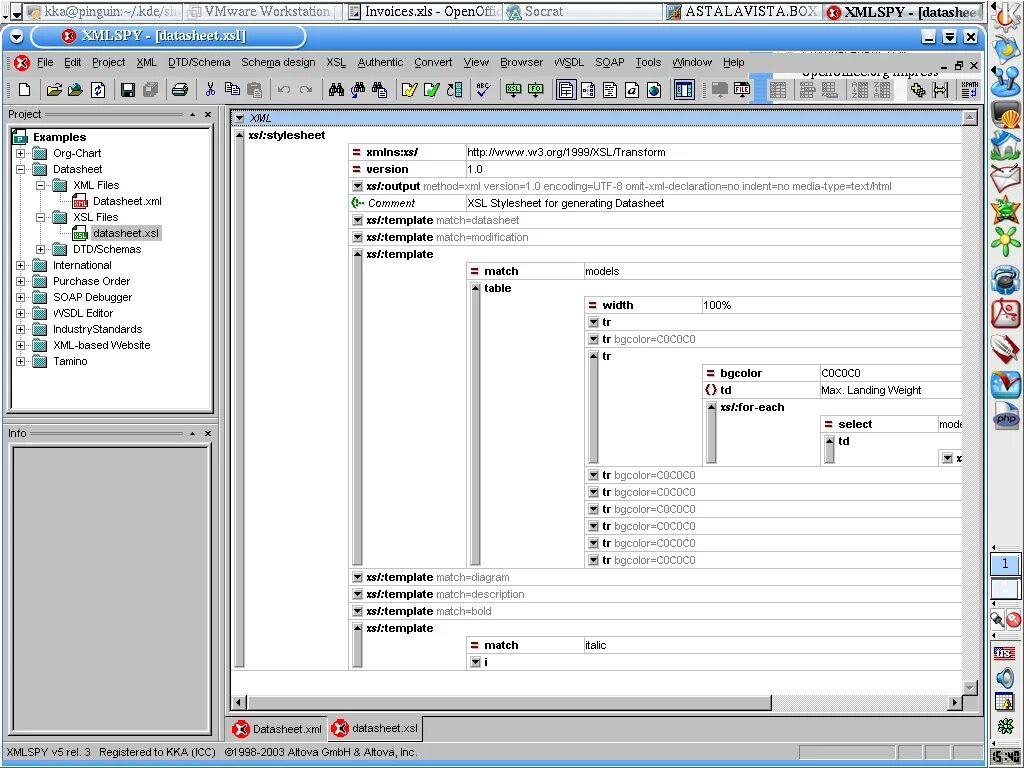Select Datasheet.xml in project tree
This screenshot has width=1024, height=768.
point(127,201)
